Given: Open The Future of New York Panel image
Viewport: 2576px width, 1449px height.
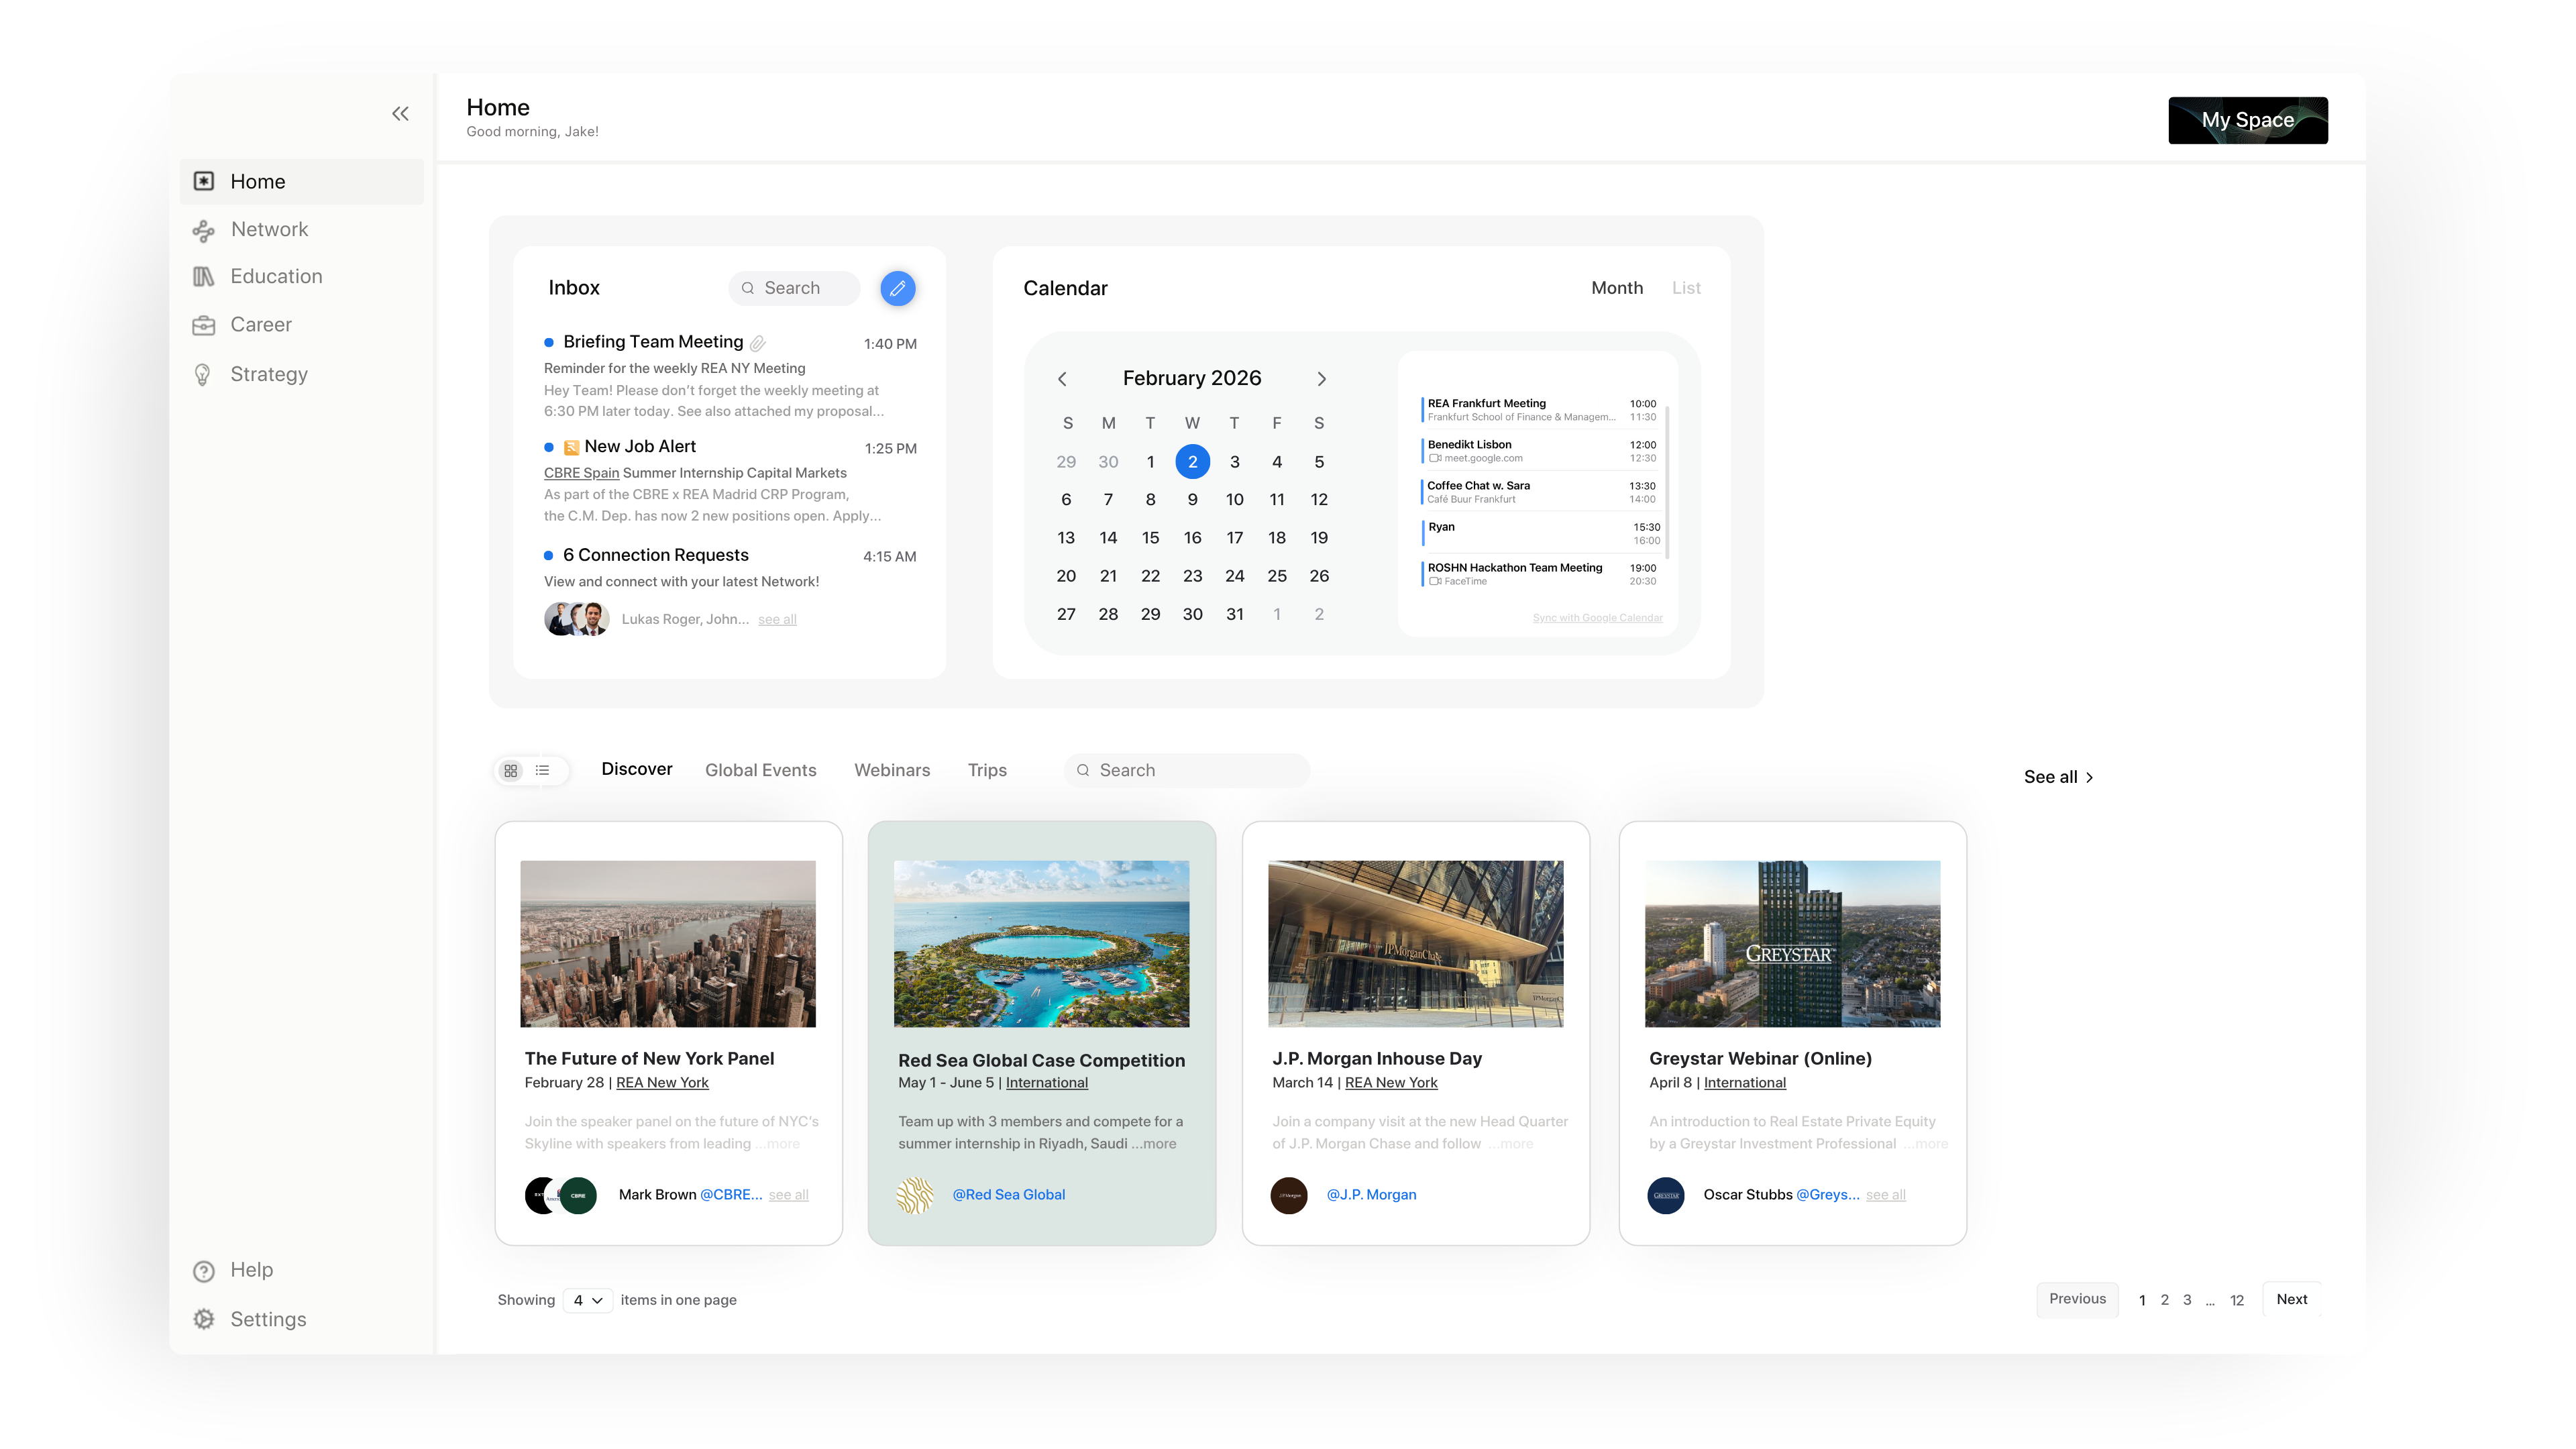Looking at the screenshot, I should 668,944.
